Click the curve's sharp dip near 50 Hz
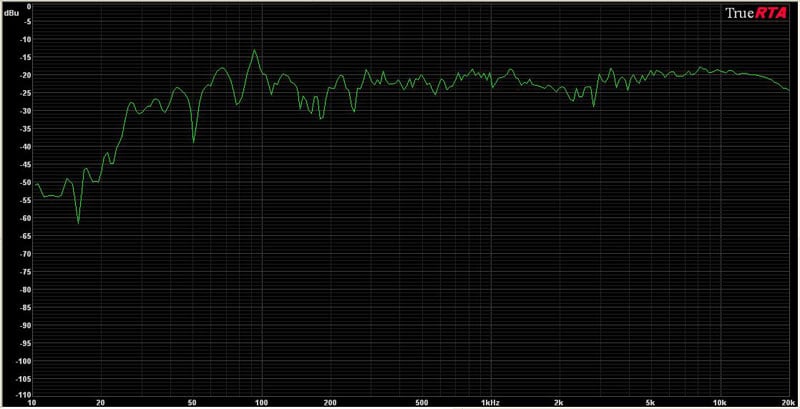This screenshot has width=800, height=409. (x=194, y=142)
